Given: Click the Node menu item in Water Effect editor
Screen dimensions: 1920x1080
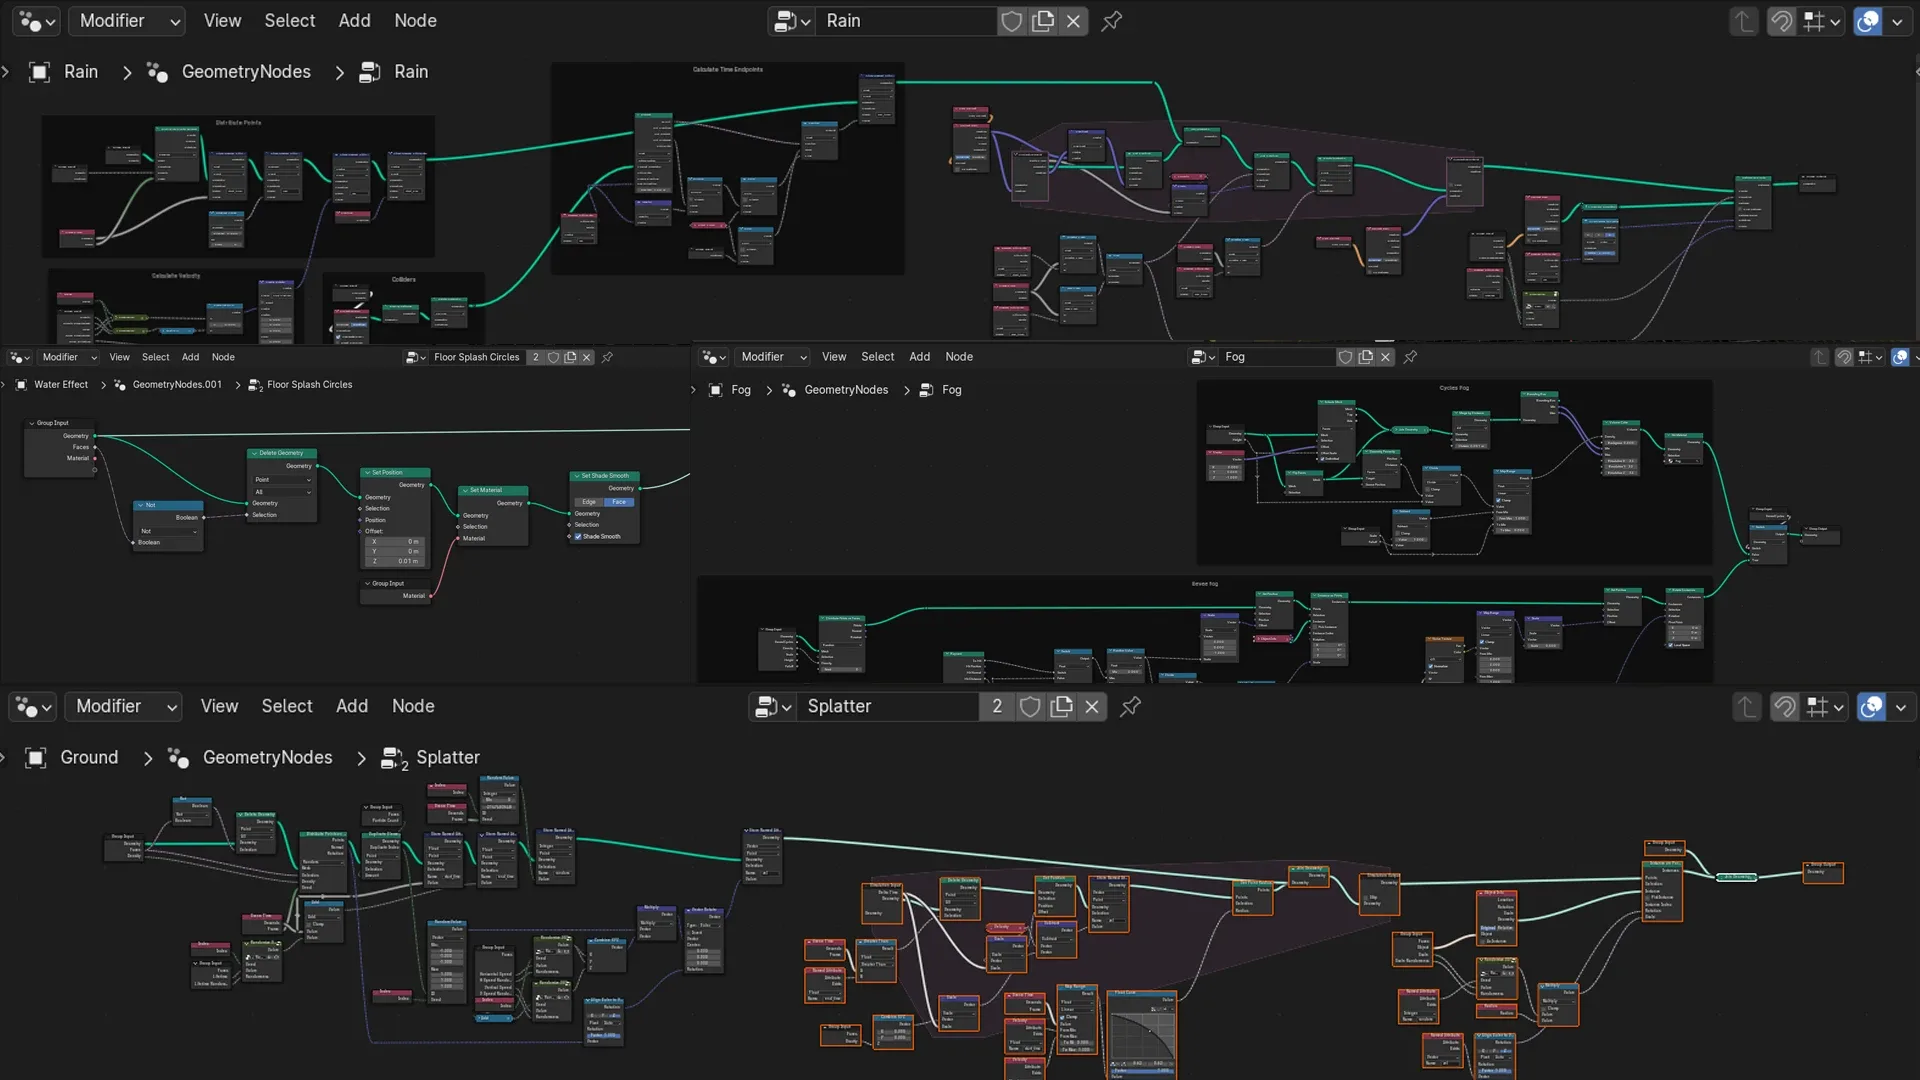Looking at the screenshot, I should [223, 356].
